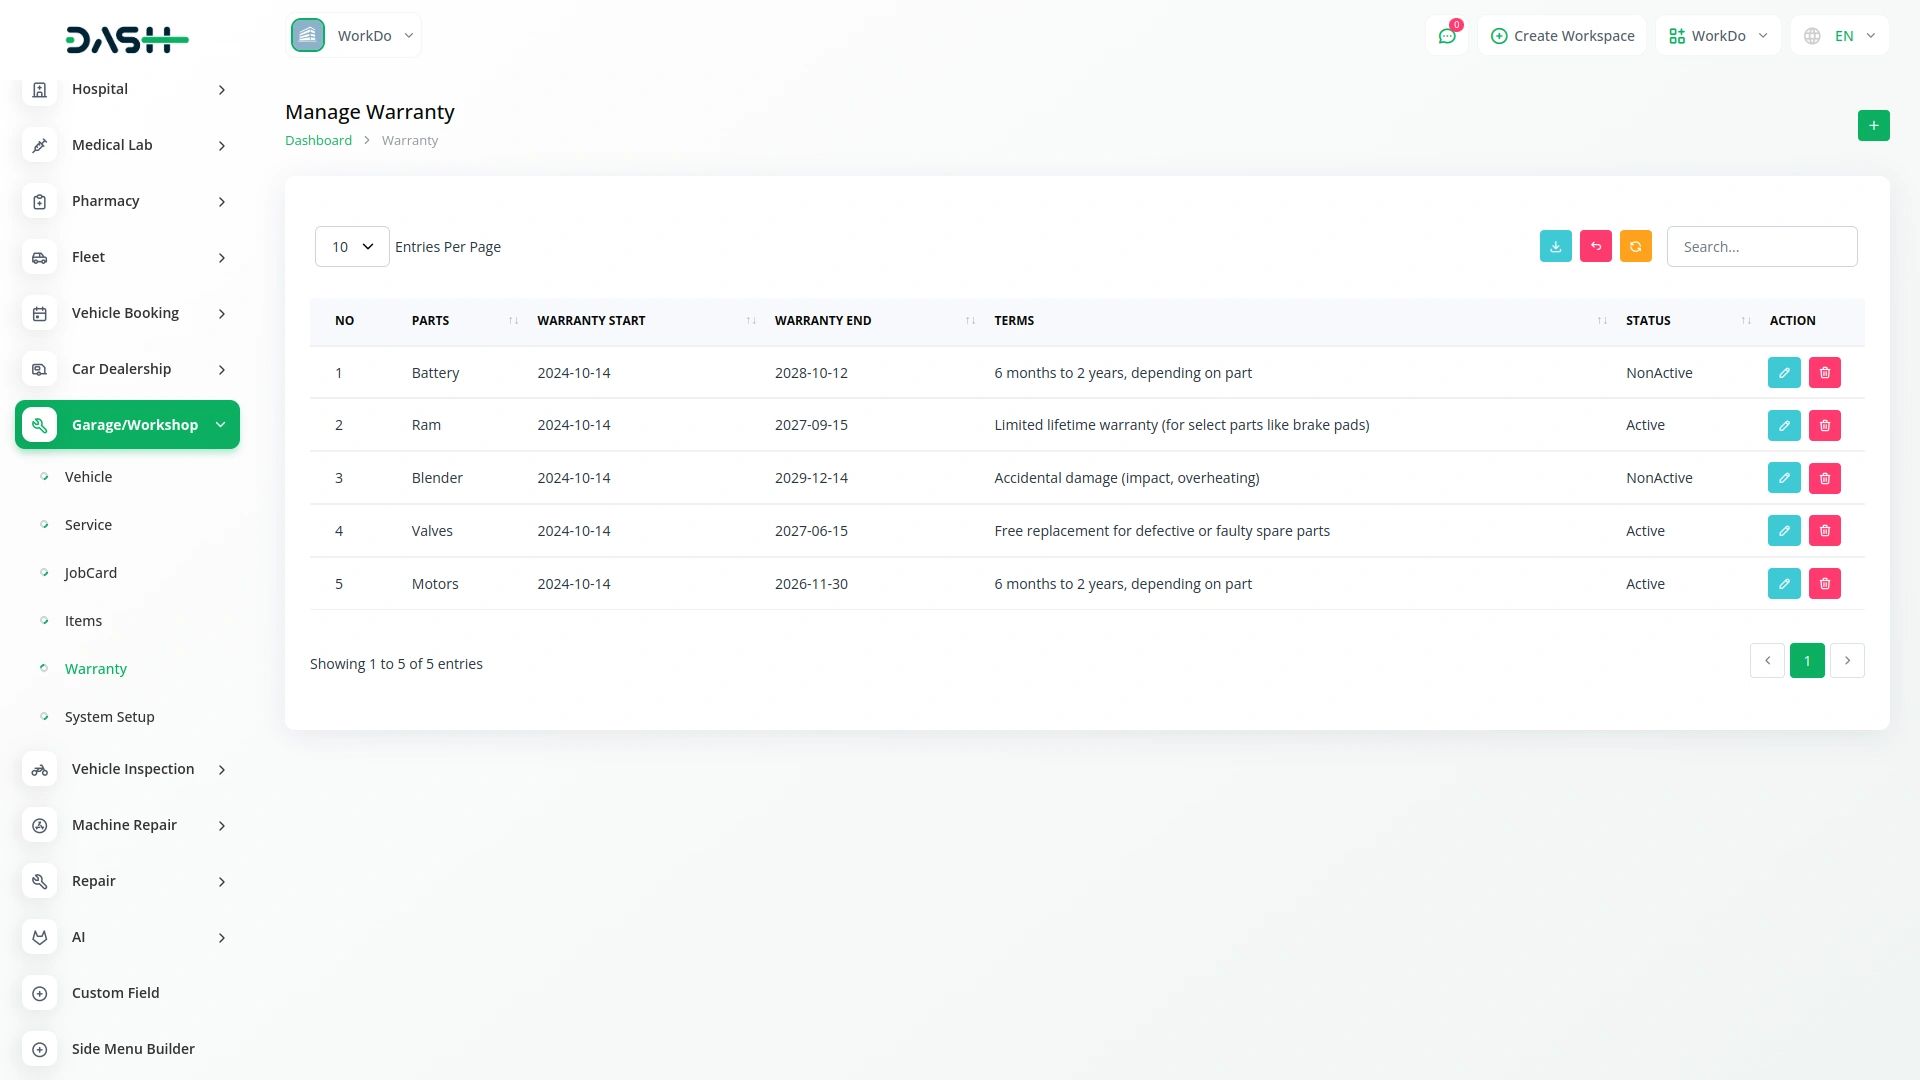1920x1080 pixels.
Task: Open the chat messages icon
Action: point(1446,36)
